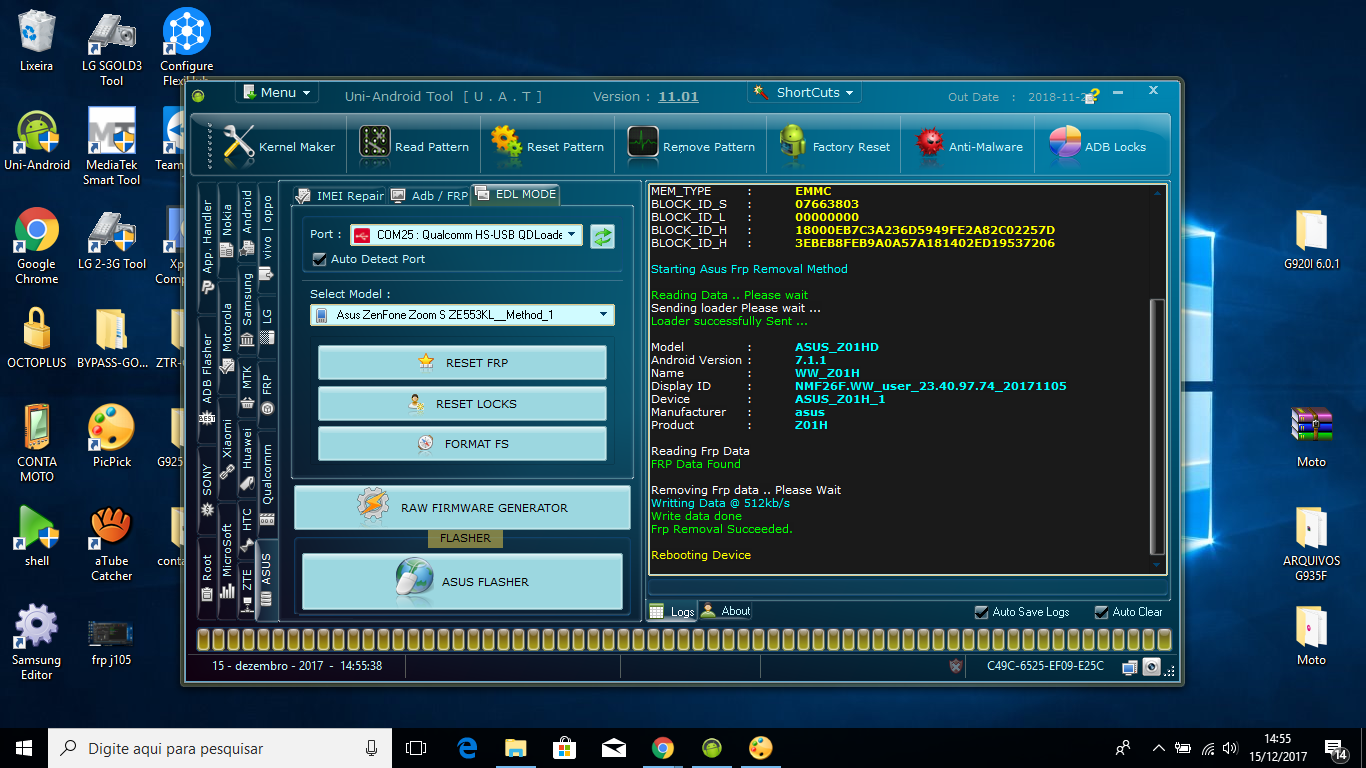Select the FRP side tab
Screen dimensions: 1366x768
click(x=267, y=393)
